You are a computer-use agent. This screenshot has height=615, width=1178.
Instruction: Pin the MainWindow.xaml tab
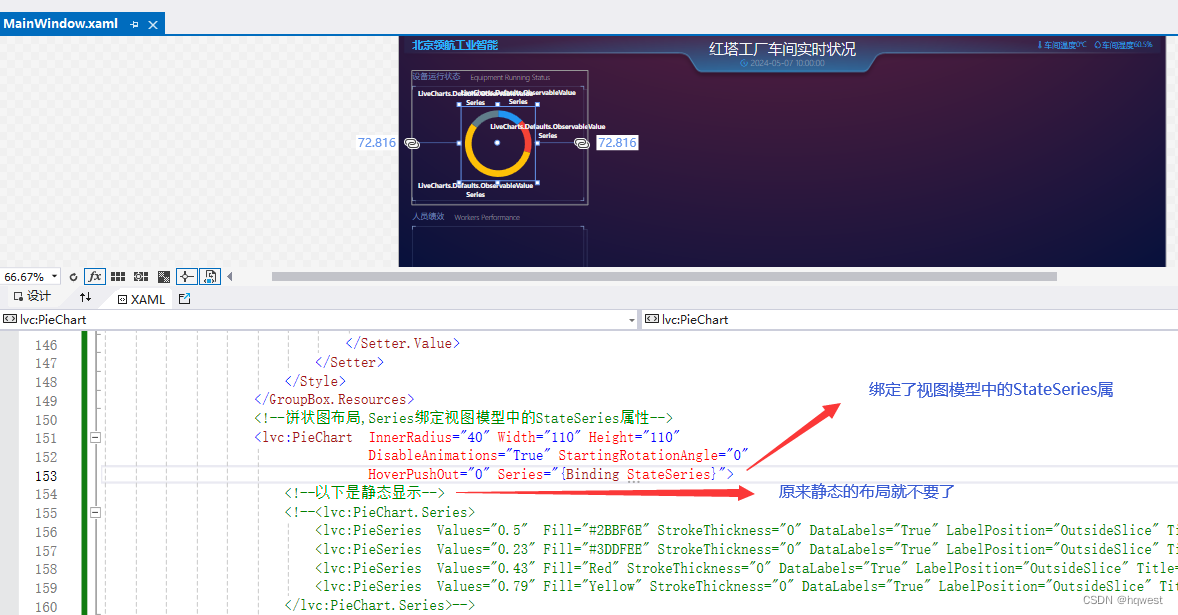coord(134,25)
